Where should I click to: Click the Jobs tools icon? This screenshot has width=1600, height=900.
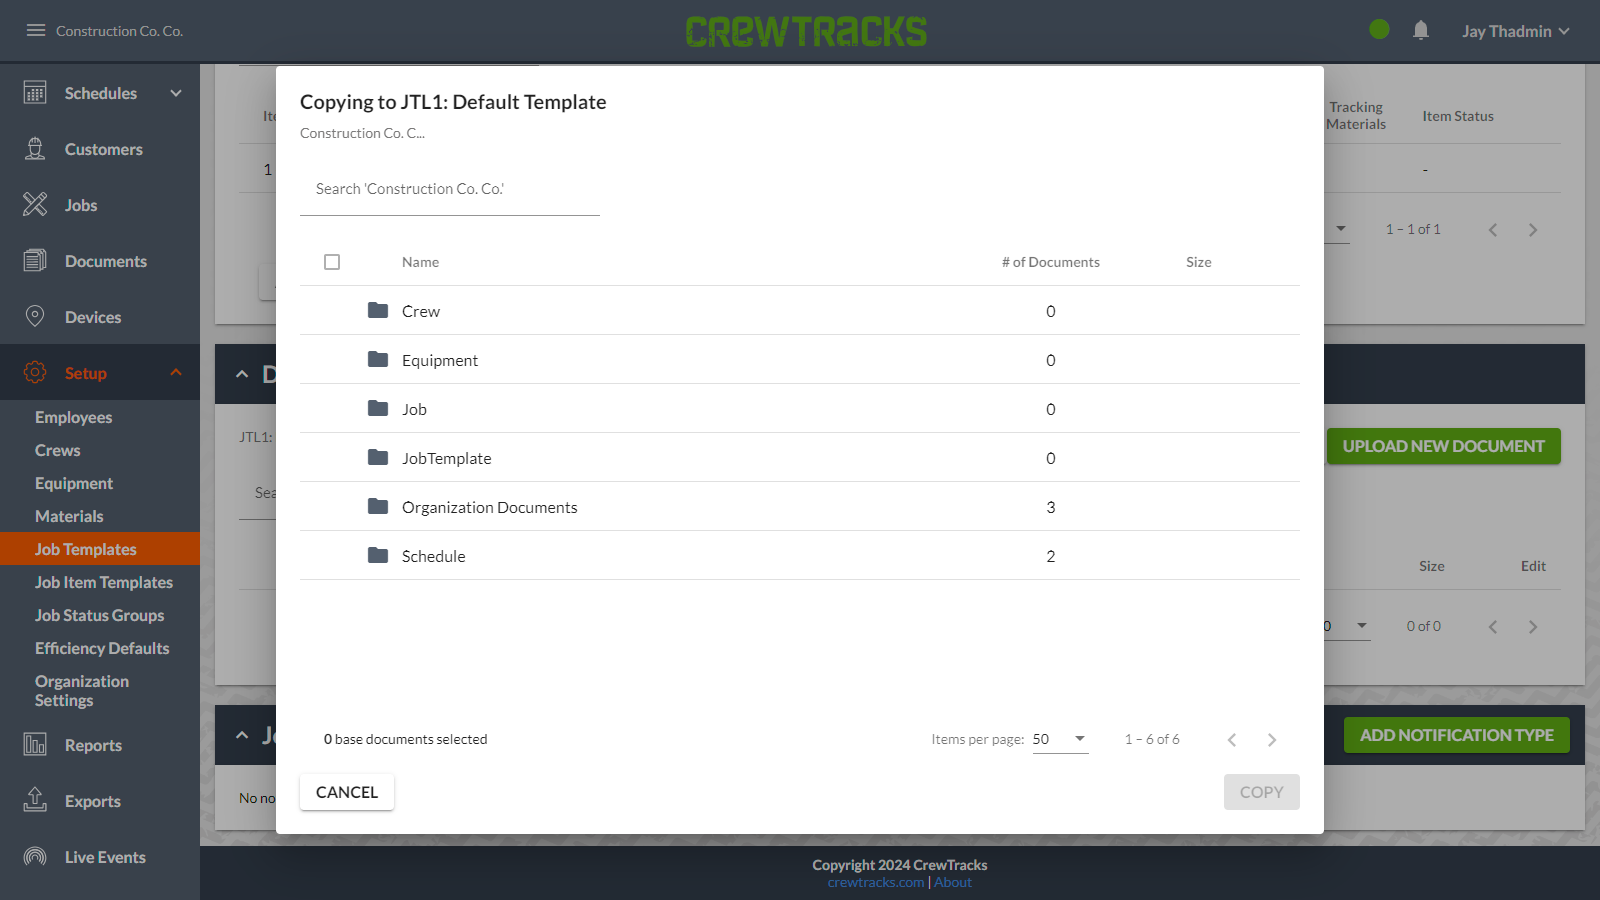tap(35, 205)
